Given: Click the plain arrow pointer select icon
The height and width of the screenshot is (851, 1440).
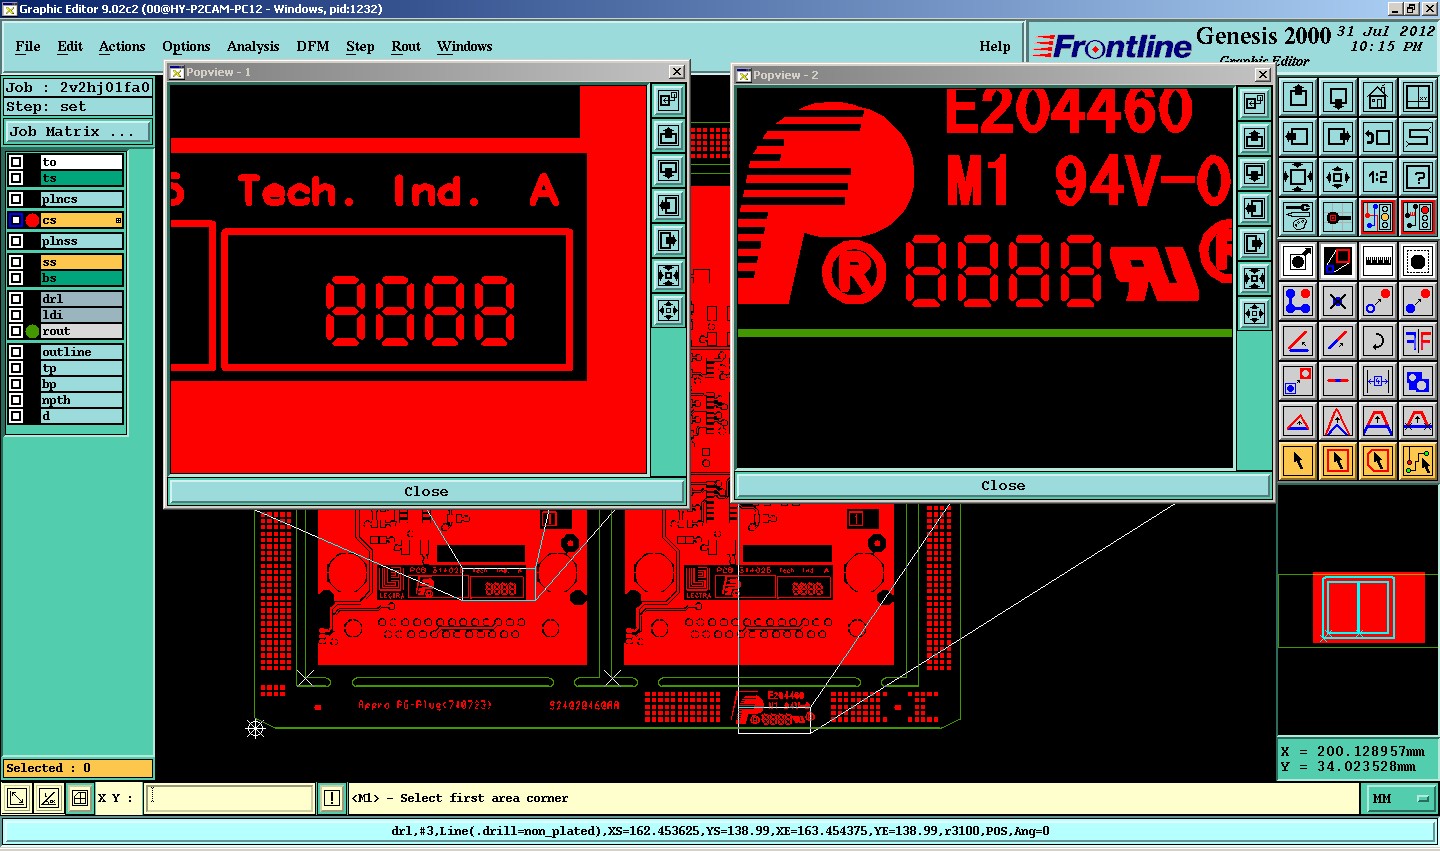Looking at the screenshot, I should (1298, 461).
